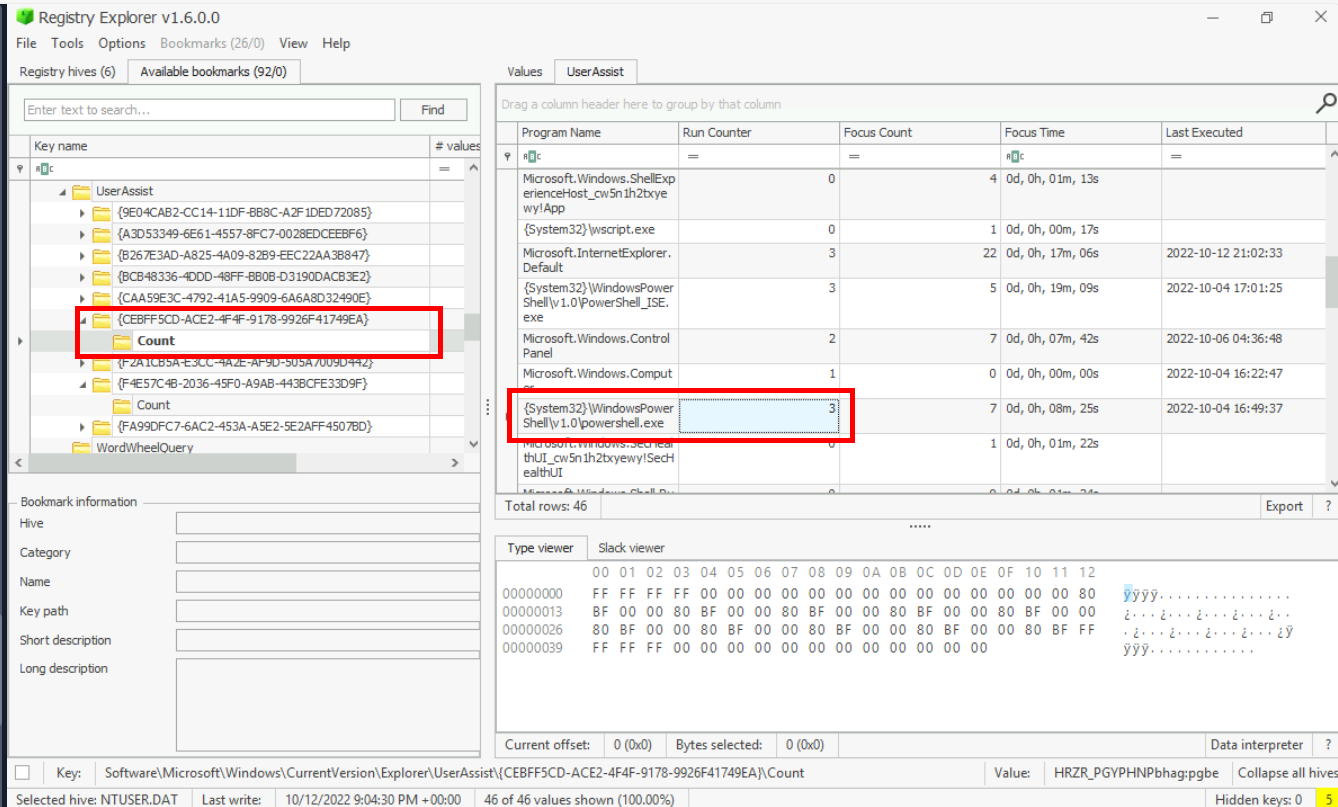Select the Count key under {F4E57C4B-2036-45F0-A9AB-443BCFE33D9F}
The height and width of the screenshot is (807, 1338).
pyautogui.click(x=153, y=405)
